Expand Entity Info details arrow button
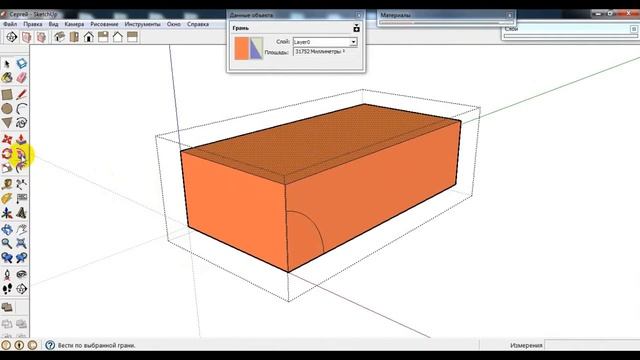The width and height of the screenshot is (640, 360). coord(356,28)
